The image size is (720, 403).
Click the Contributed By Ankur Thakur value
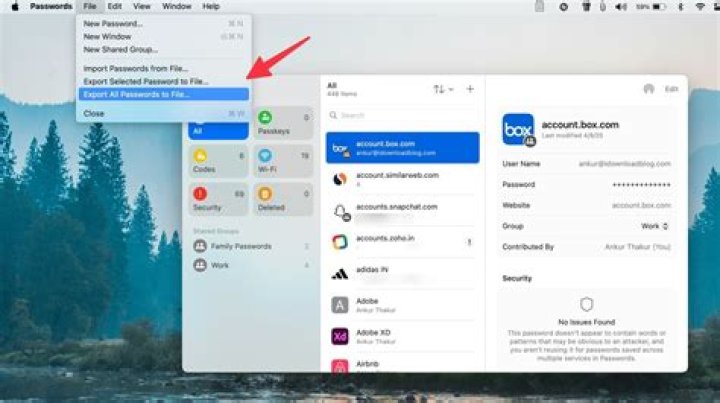click(x=638, y=247)
